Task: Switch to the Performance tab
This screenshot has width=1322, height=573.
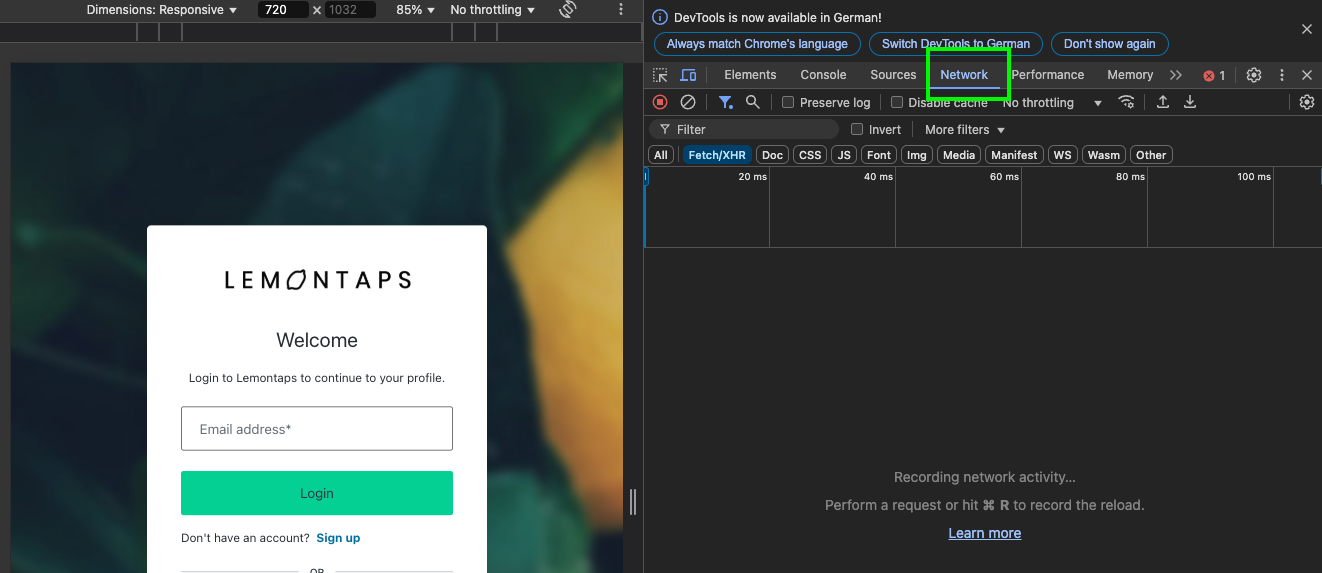Action: (1047, 75)
